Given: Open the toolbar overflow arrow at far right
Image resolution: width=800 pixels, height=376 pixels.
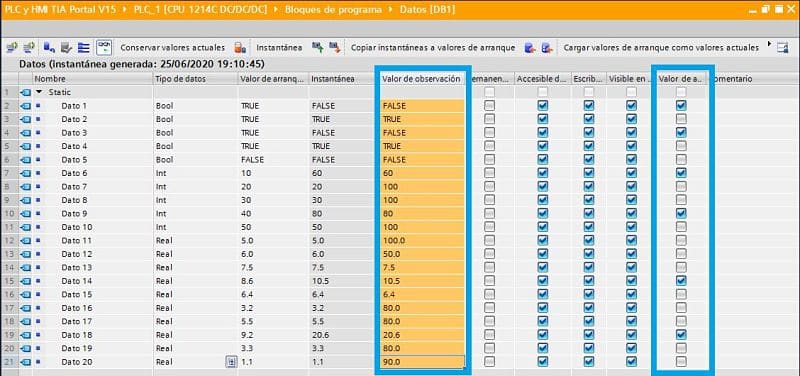Looking at the screenshot, I should [769, 45].
